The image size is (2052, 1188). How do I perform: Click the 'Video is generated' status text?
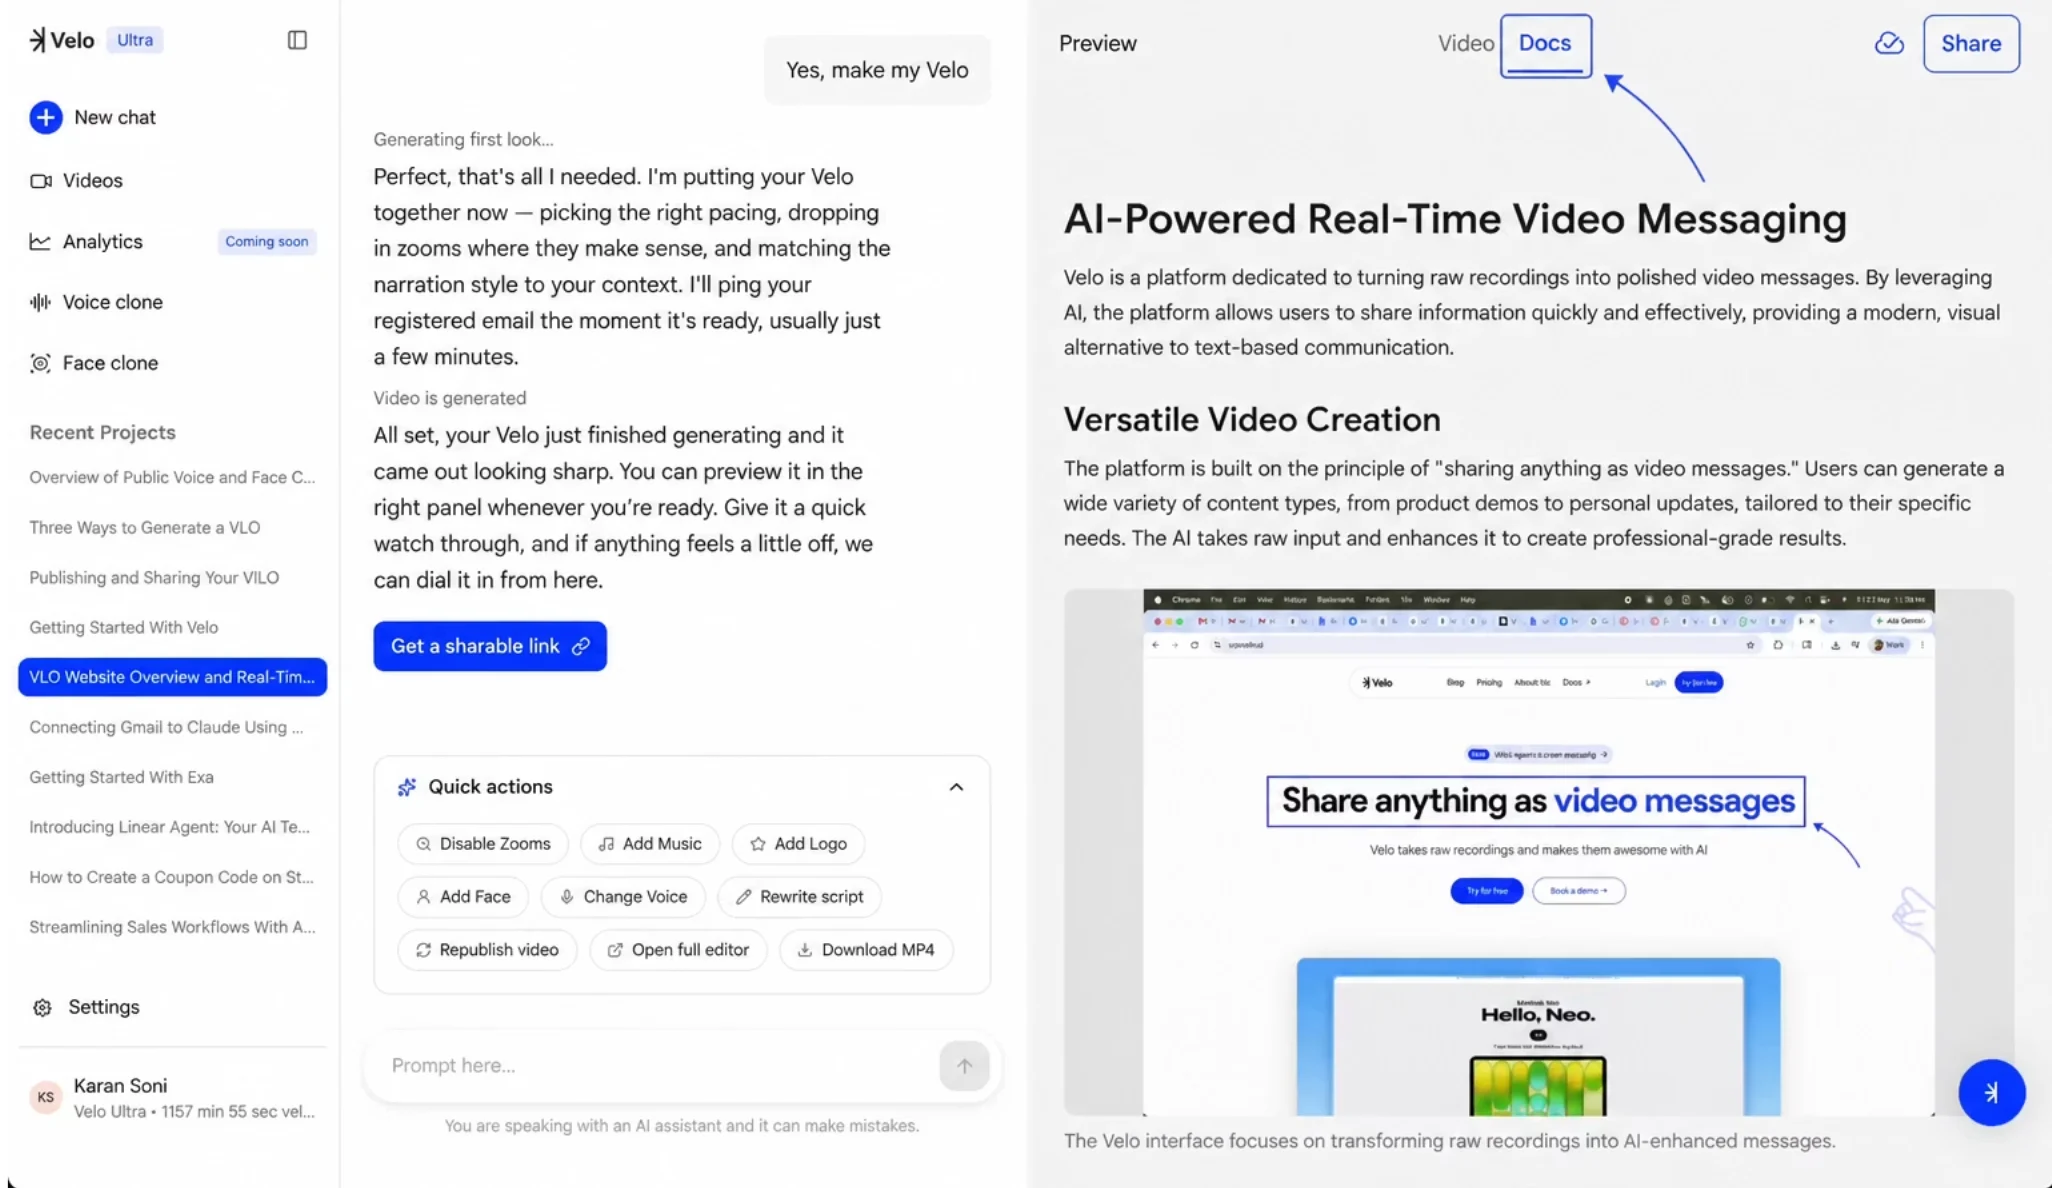450,398
